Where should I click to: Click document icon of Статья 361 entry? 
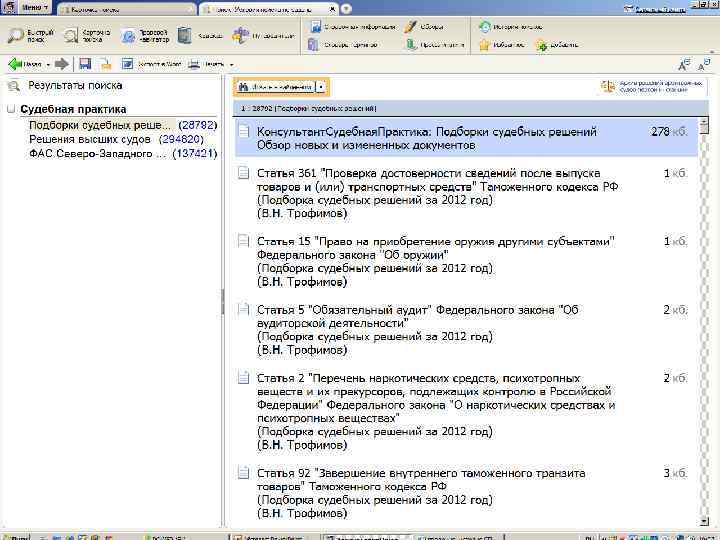click(243, 173)
